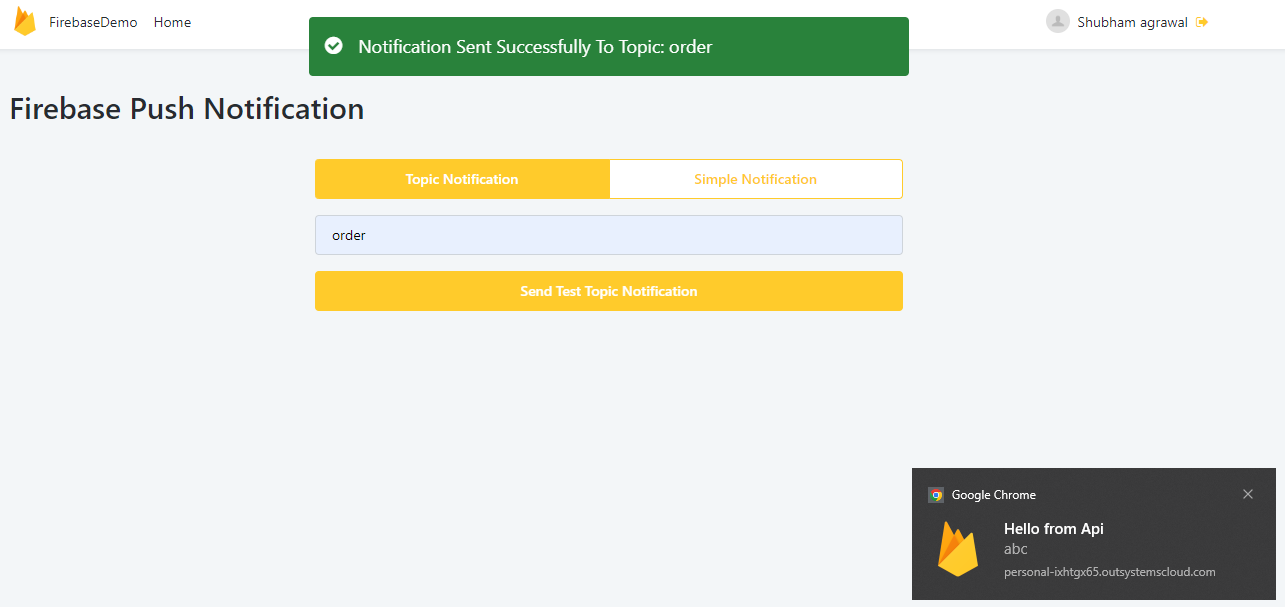This screenshot has height=607, width=1285.
Task: Click the Firebase flame logo in the navbar
Action: [x=25, y=21]
